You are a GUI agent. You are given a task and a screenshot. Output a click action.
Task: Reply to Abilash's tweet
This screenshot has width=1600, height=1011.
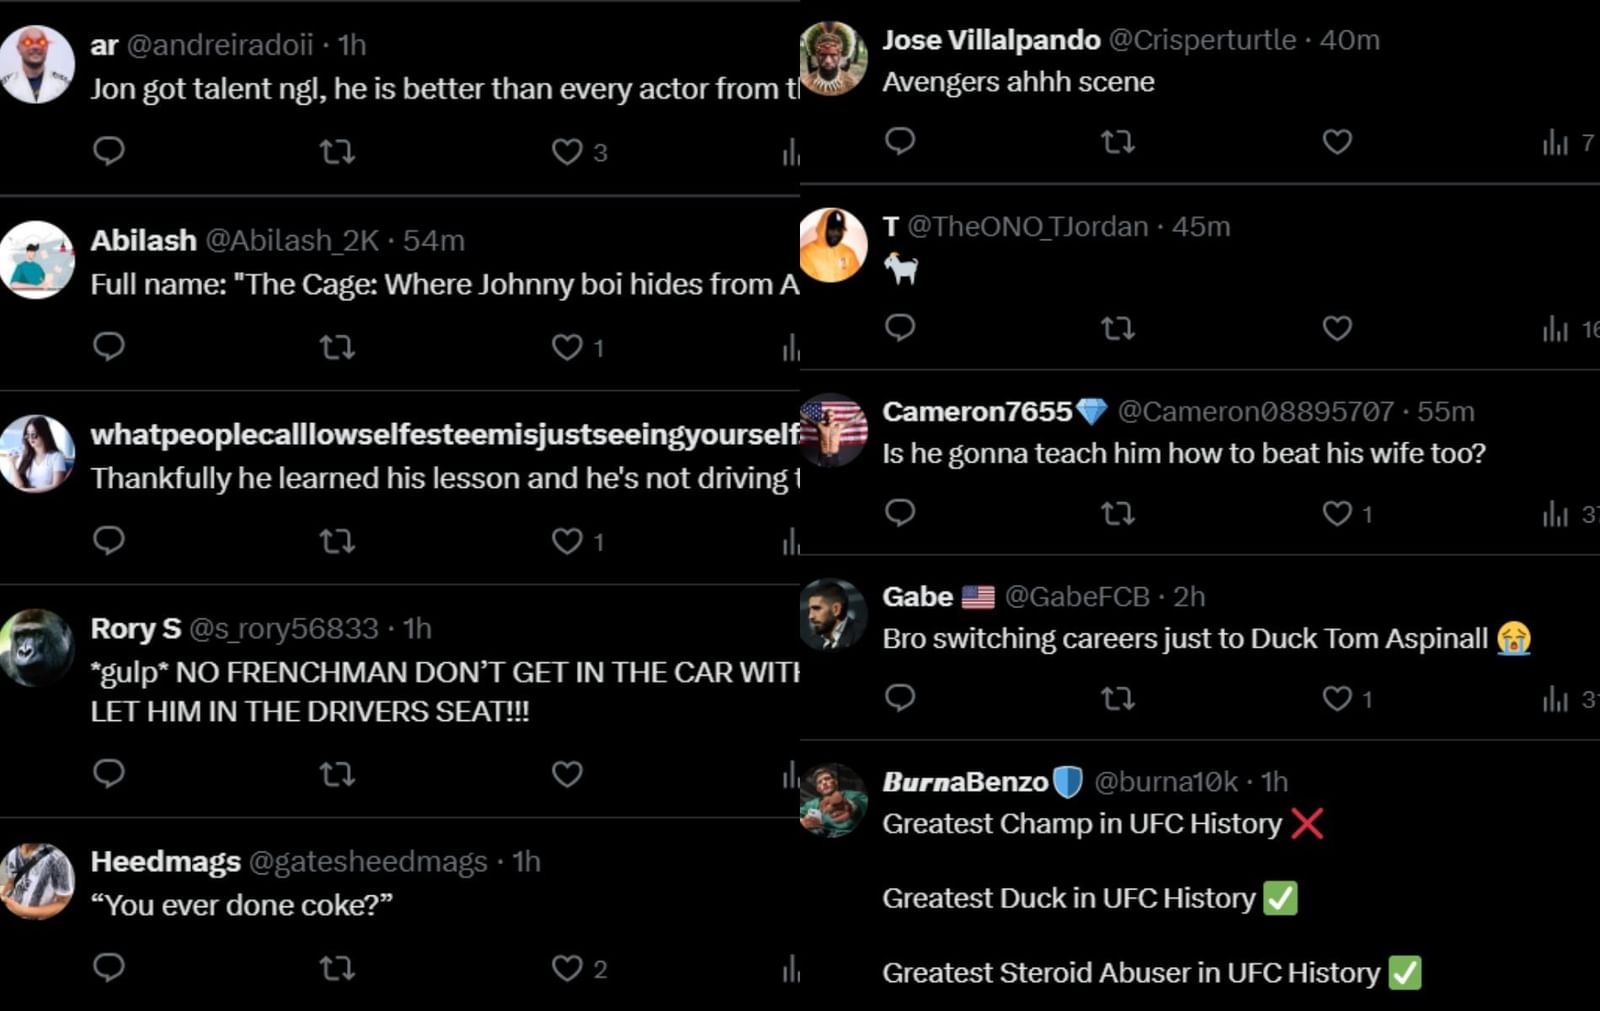point(108,346)
